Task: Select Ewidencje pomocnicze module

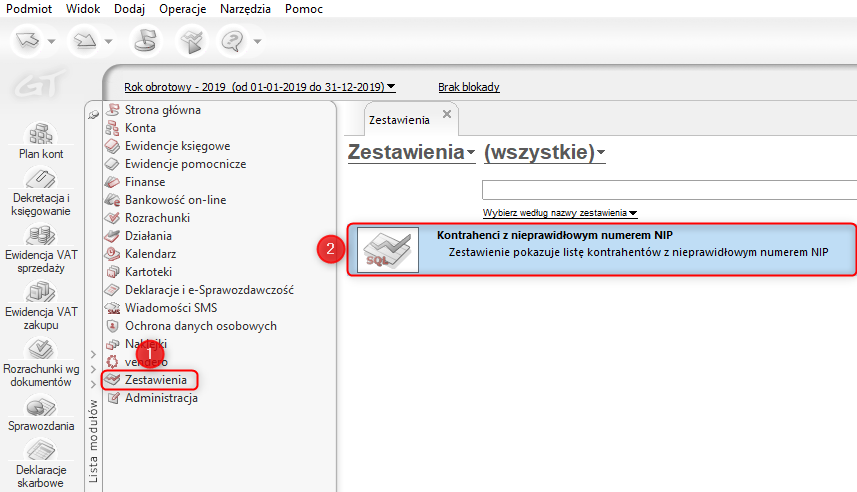Action: point(185,164)
